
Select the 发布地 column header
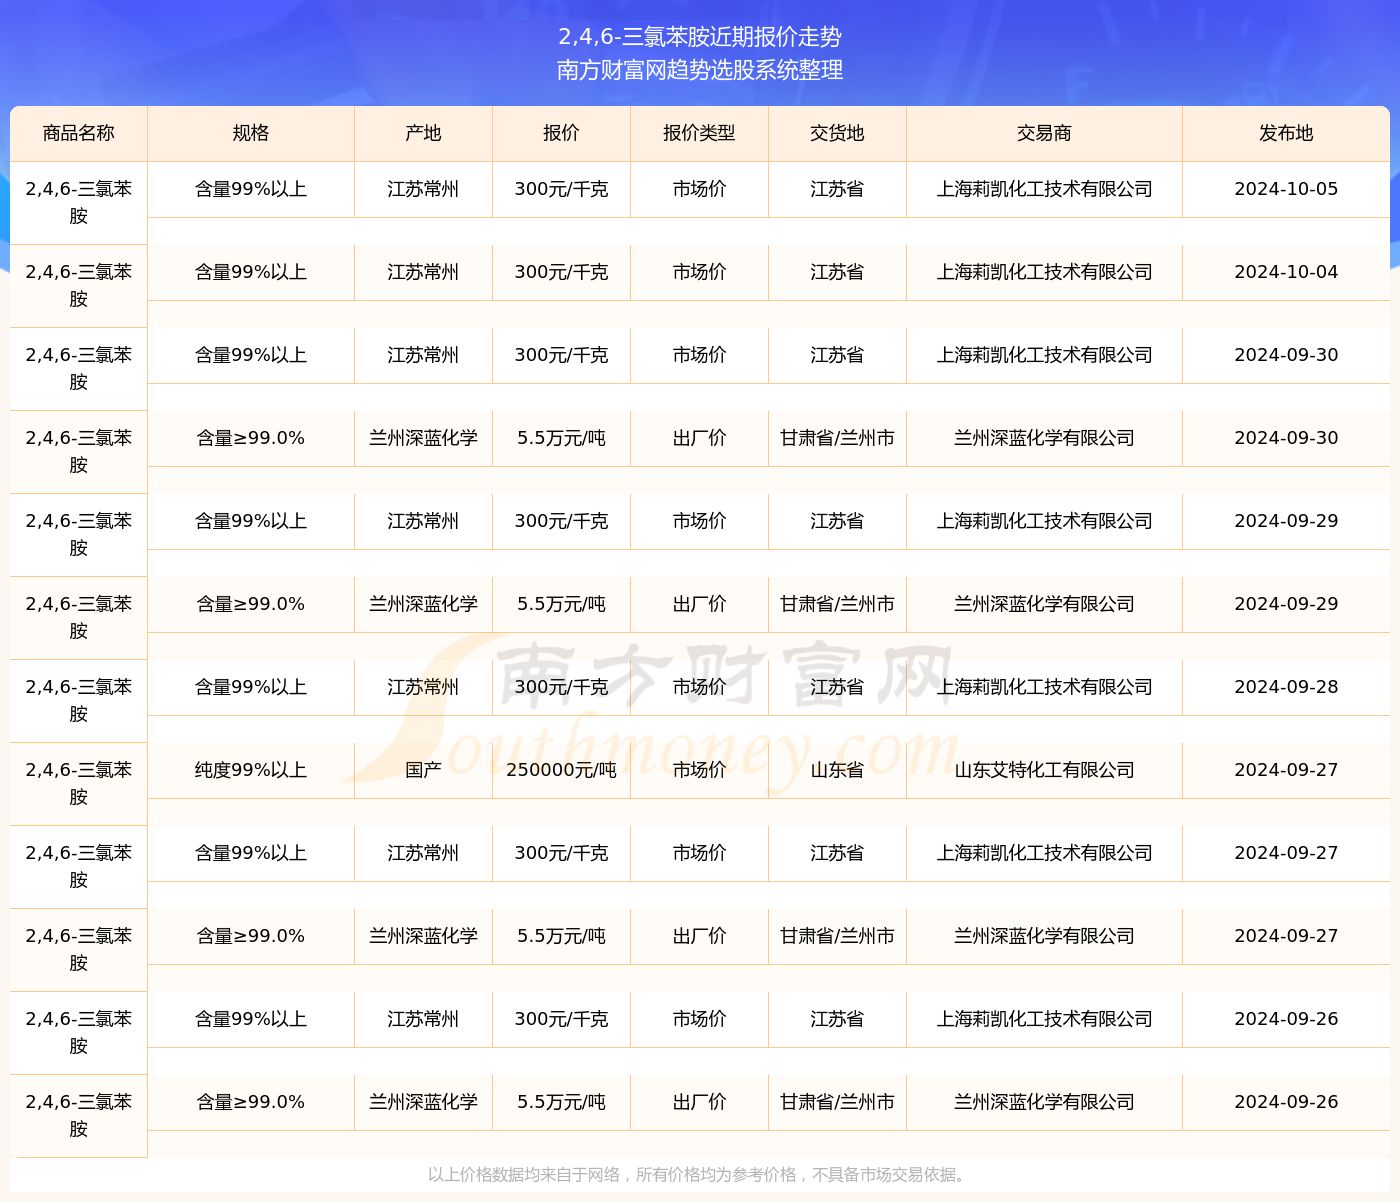1287,133
